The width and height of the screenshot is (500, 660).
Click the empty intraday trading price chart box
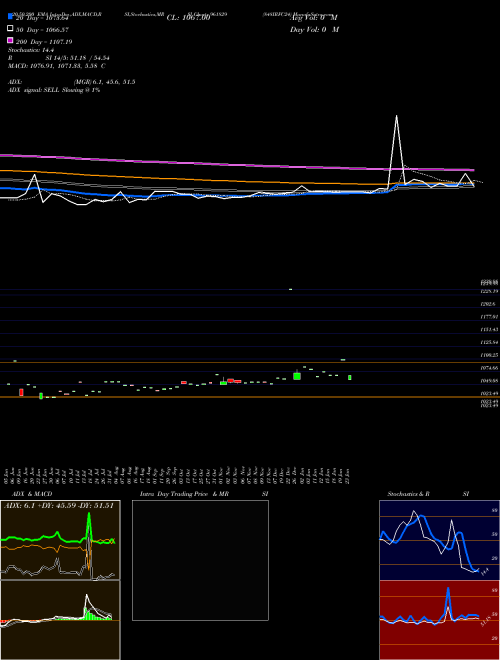click(x=200, y=560)
